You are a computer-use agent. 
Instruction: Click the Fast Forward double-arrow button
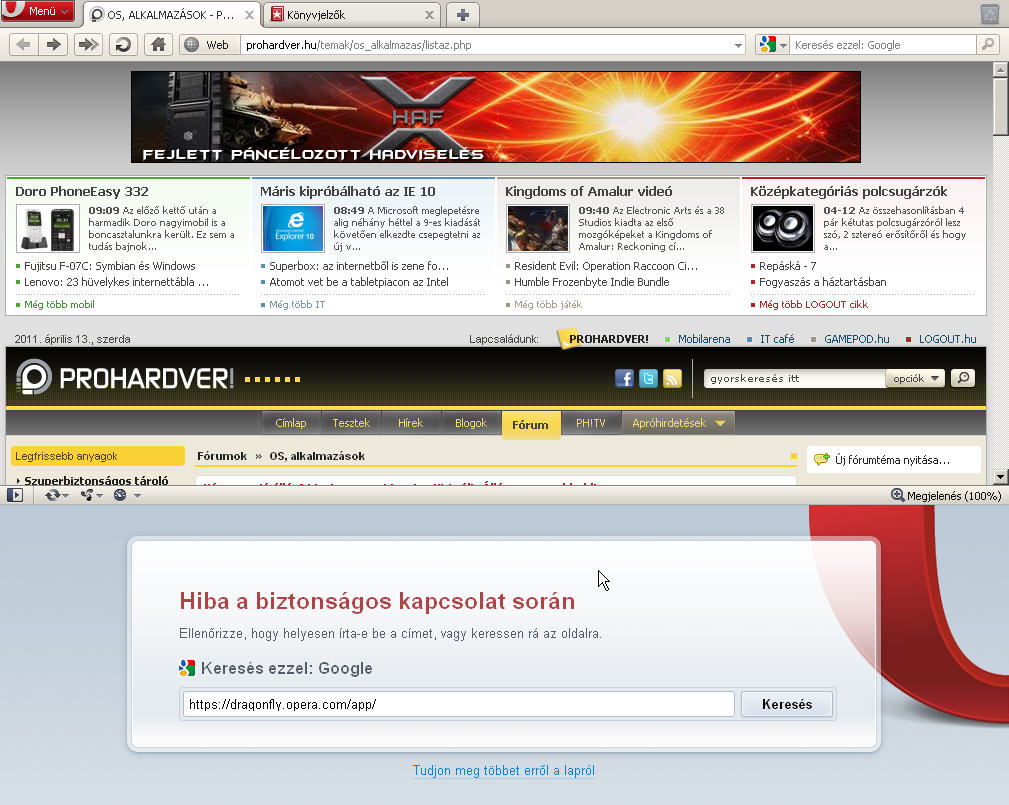88,44
